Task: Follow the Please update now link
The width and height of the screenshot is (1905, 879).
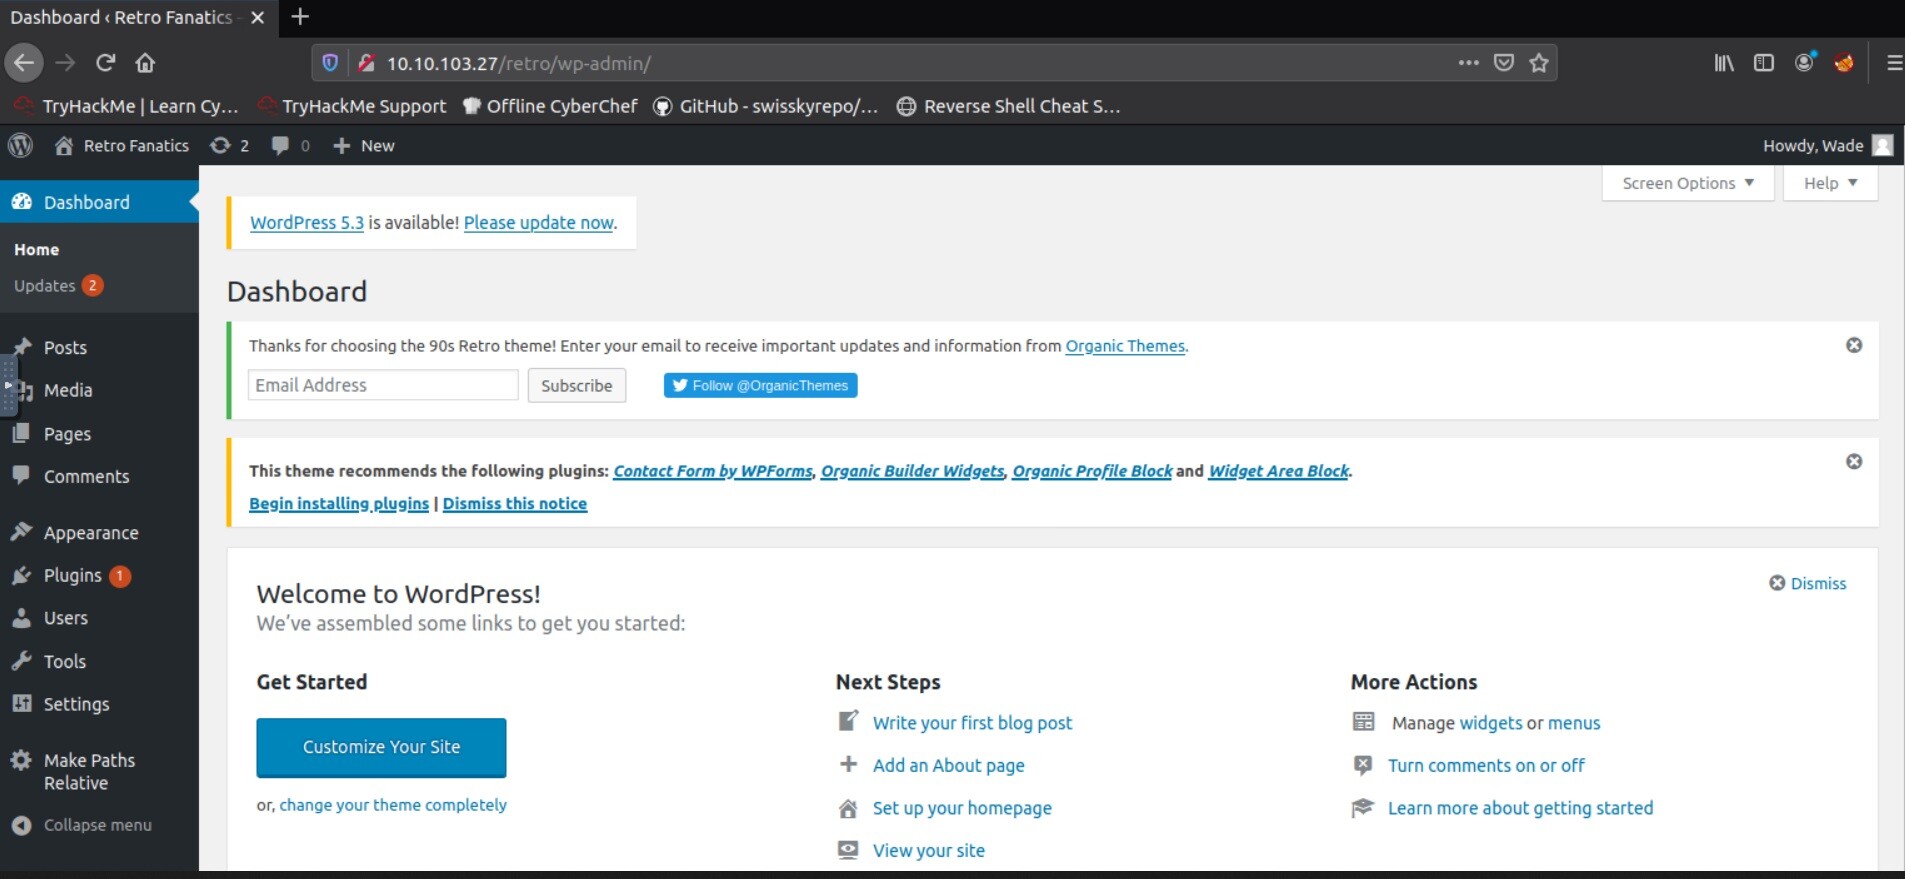Action: pos(538,223)
